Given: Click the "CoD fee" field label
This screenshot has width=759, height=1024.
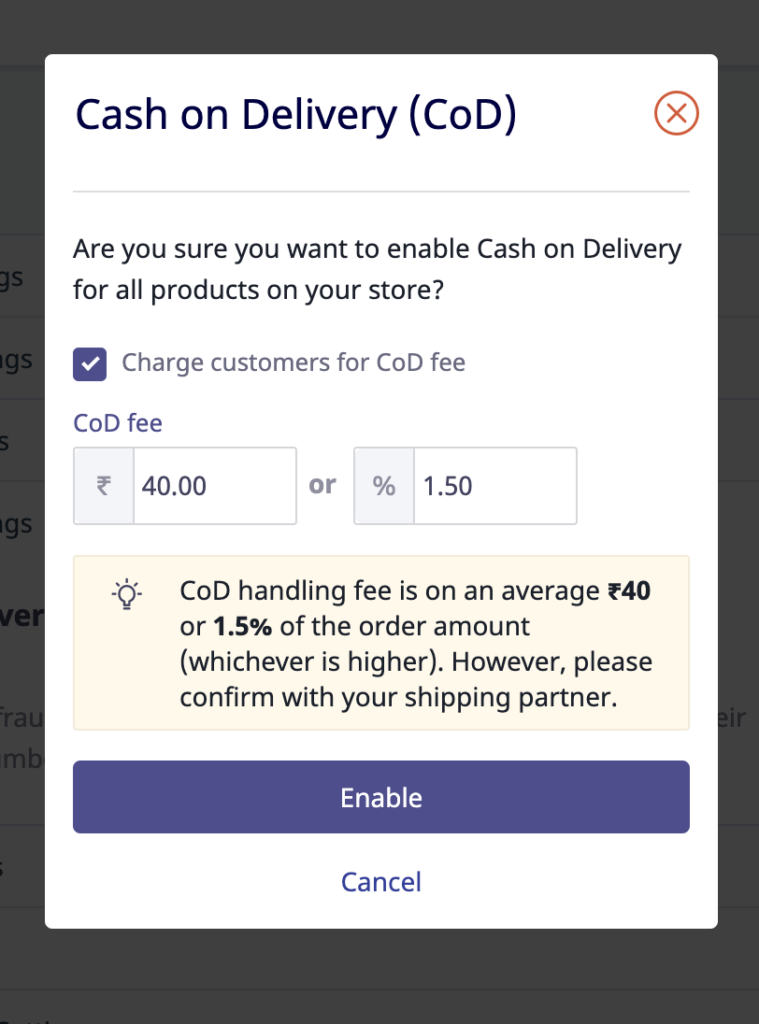Looking at the screenshot, I should (x=118, y=423).
